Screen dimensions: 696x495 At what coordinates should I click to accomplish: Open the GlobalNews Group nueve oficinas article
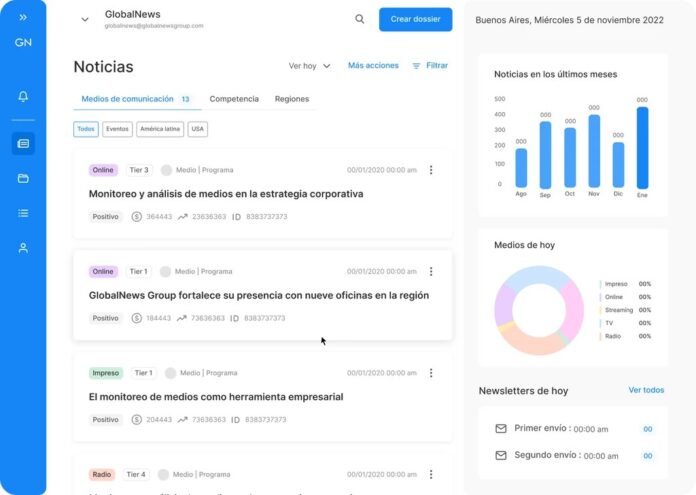pyautogui.click(x=258, y=295)
